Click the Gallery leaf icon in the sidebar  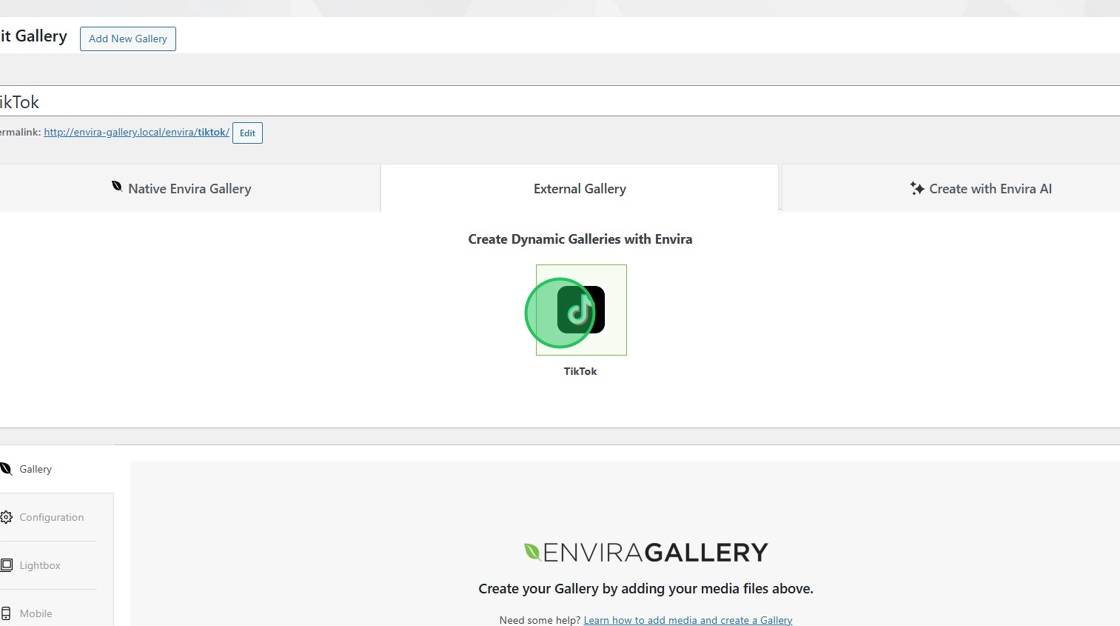tap(6, 468)
